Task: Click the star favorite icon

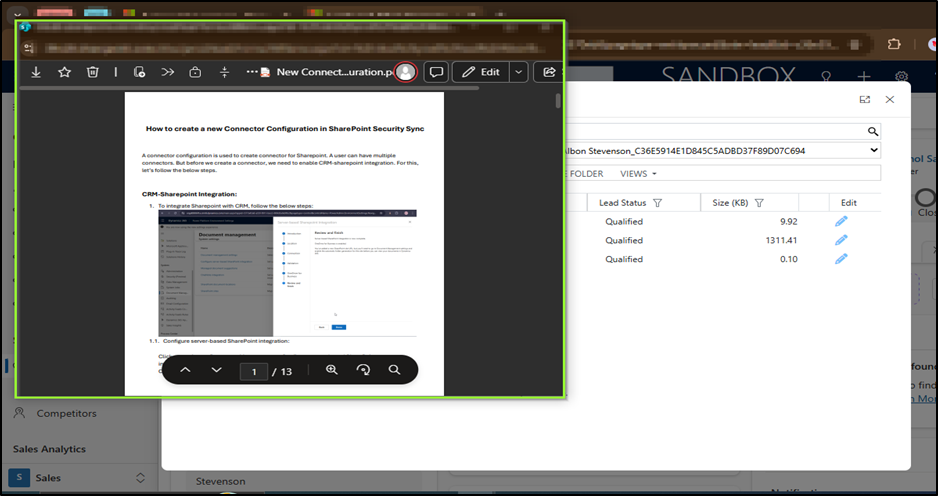Action: coord(64,72)
